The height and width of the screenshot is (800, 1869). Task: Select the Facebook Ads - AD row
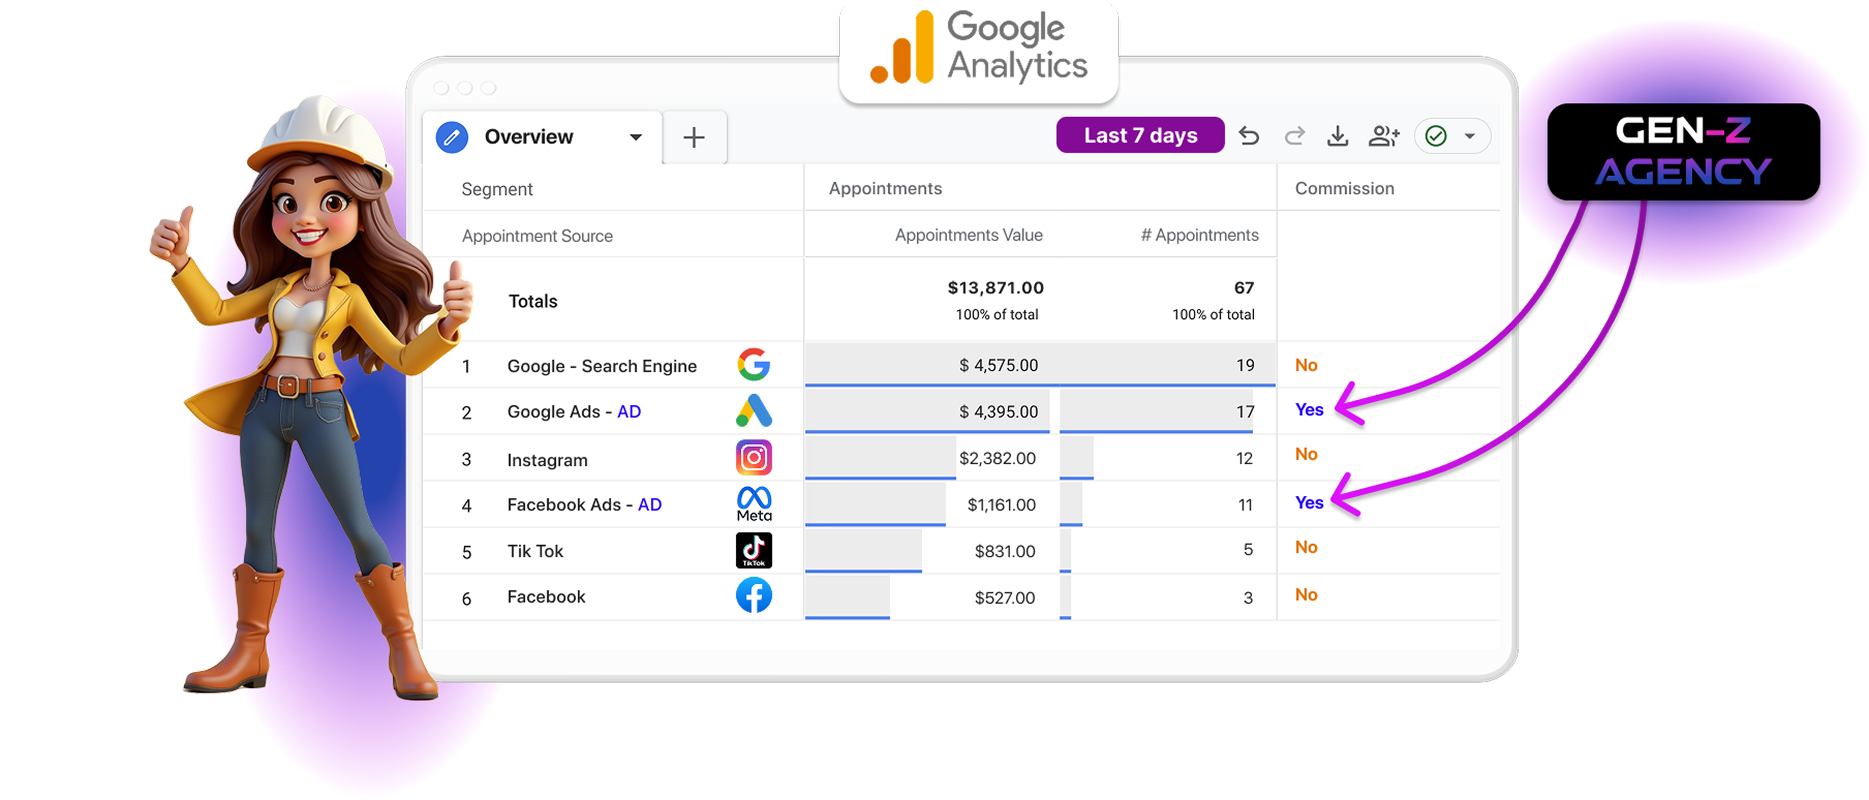584,505
